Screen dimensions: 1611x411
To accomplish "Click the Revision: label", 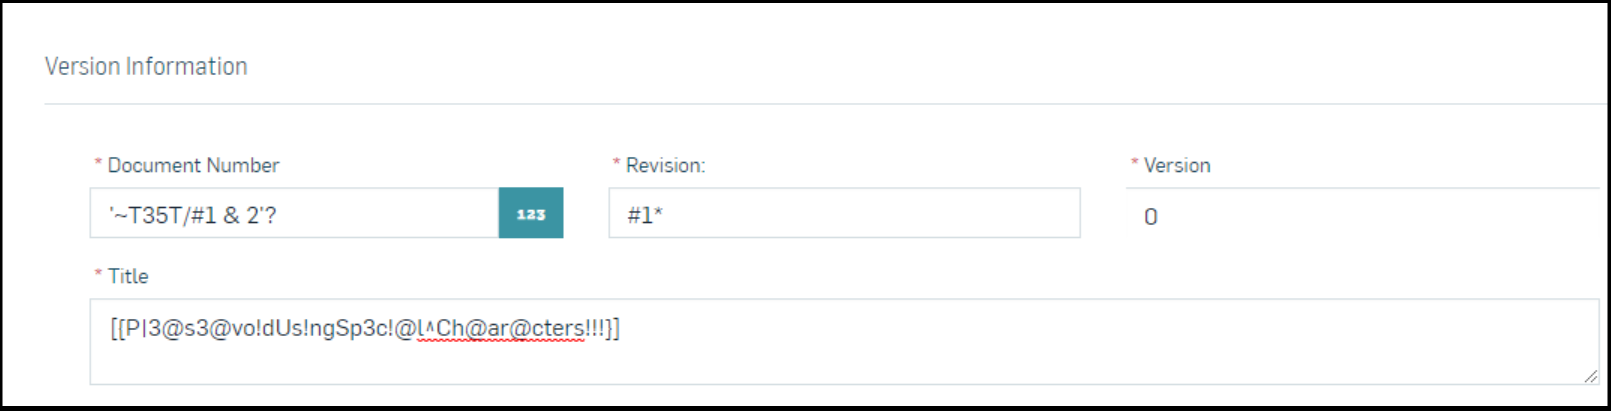I will click(x=665, y=166).
